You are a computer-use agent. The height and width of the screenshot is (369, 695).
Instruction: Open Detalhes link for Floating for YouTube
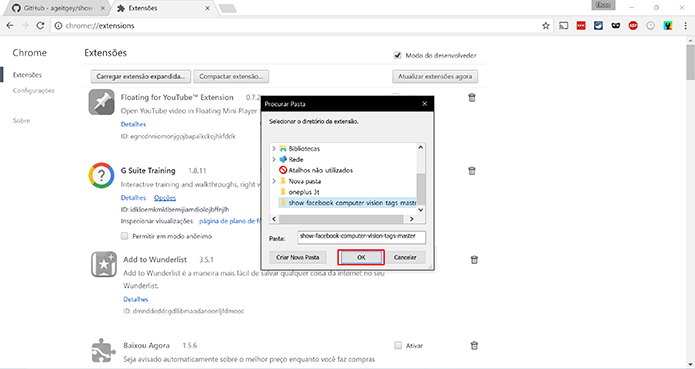pyautogui.click(x=133, y=124)
